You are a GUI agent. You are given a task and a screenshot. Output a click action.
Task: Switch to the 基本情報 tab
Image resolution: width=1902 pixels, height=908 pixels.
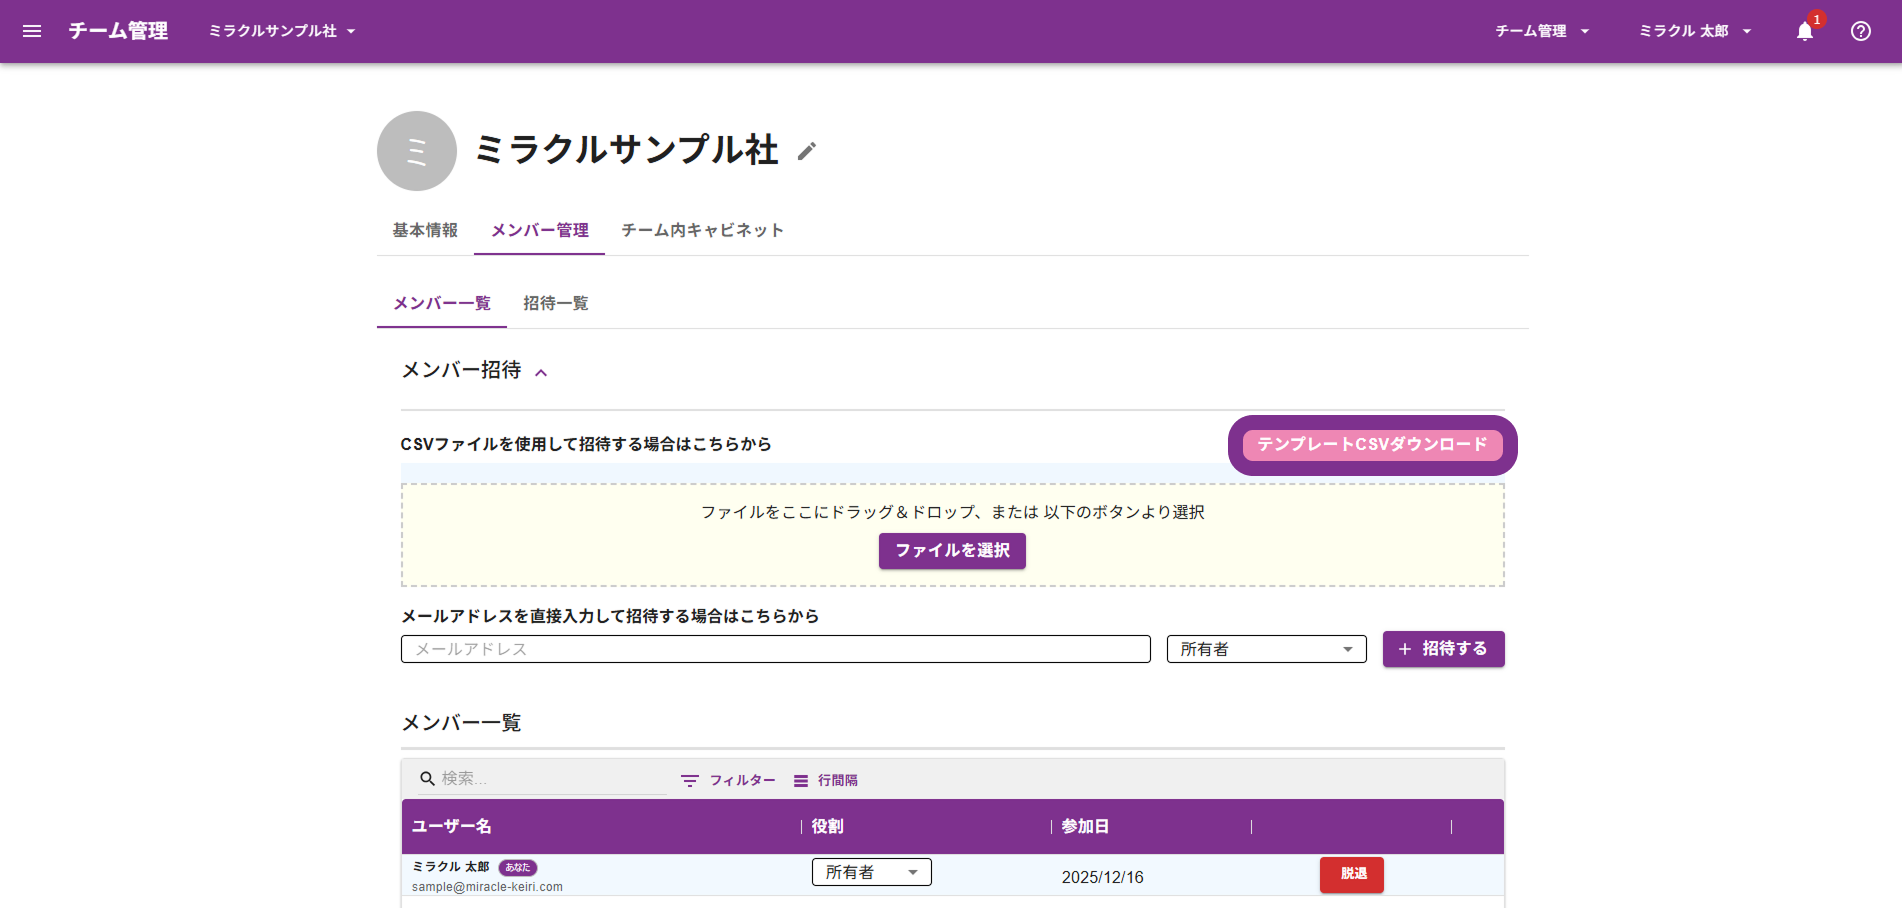[425, 230]
